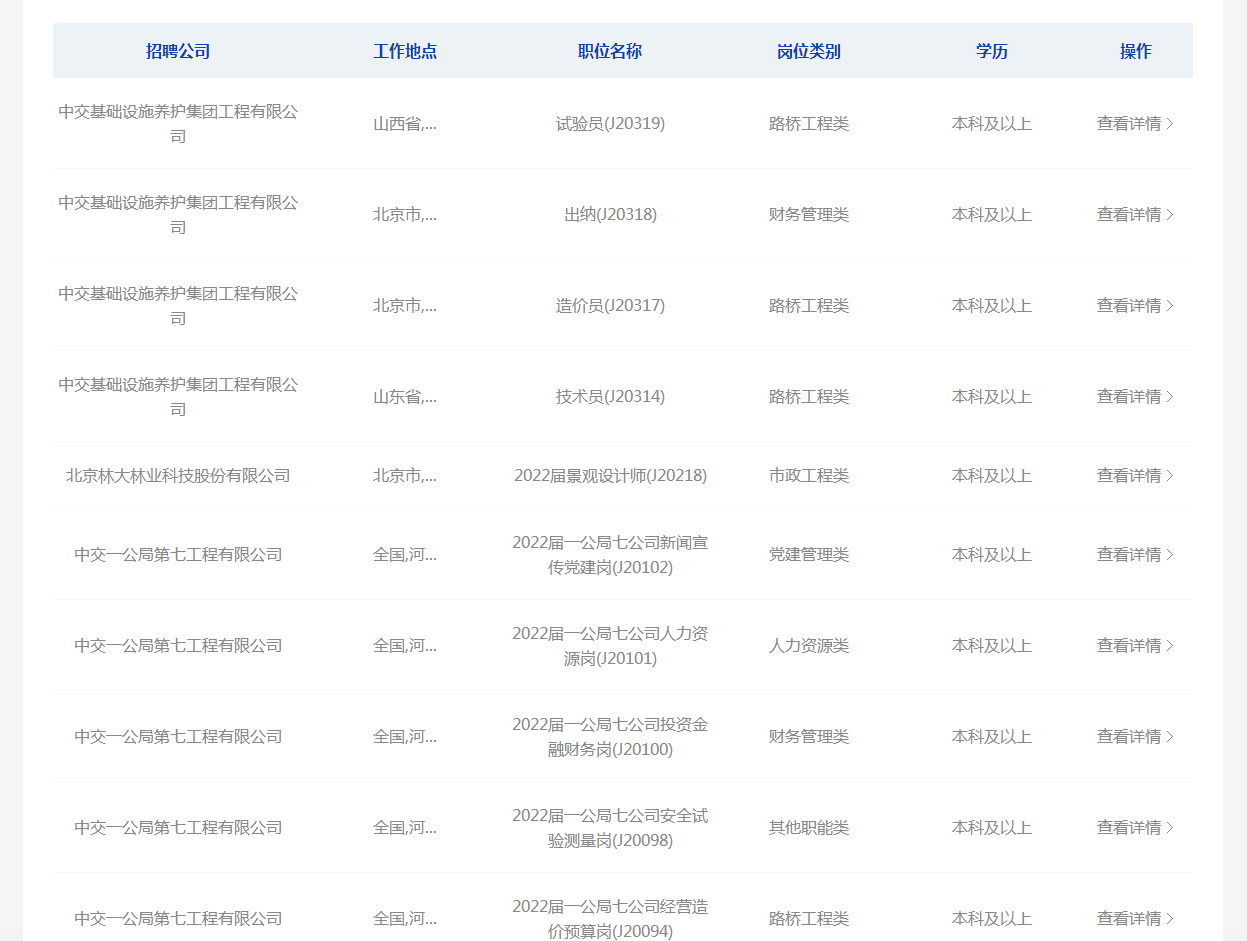Select the job title 试验员(J20319)
This screenshot has width=1247, height=941.
pos(610,124)
